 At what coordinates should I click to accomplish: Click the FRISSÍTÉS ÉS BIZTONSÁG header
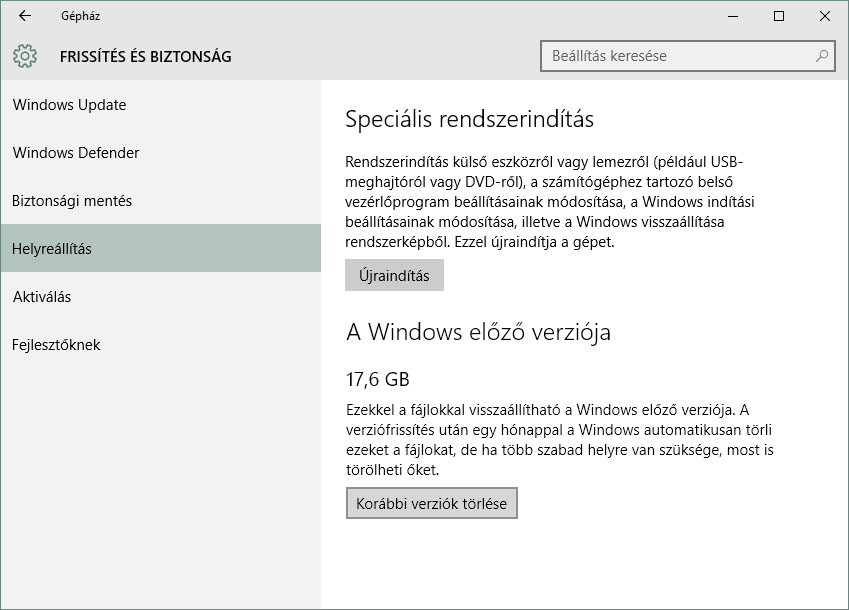[x=145, y=56]
